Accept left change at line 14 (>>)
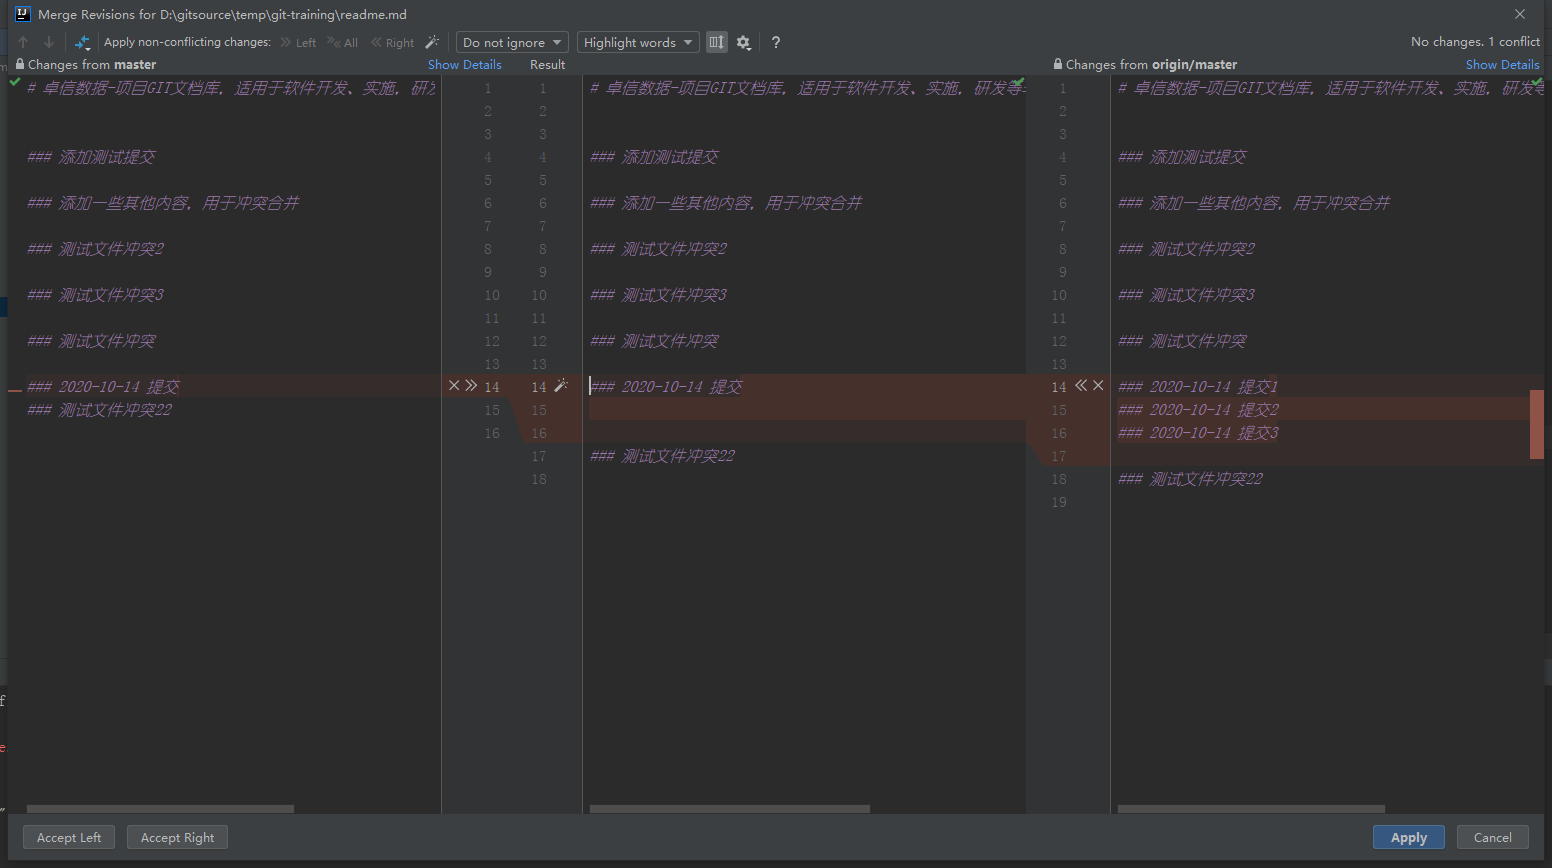The image size is (1552, 868). pyautogui.click(x=471, y=386)
